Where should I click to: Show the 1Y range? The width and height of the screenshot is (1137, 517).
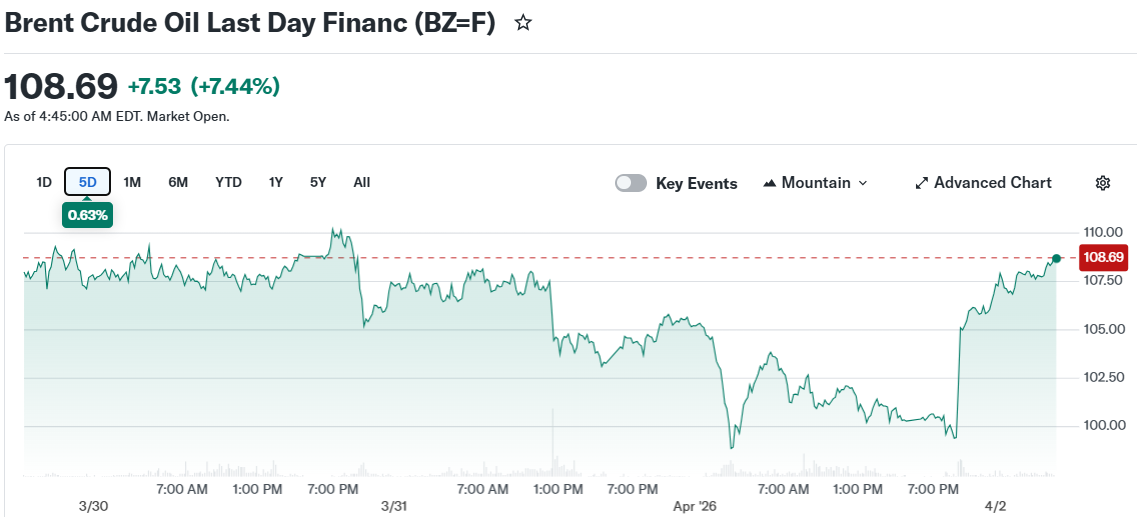click(x=276, y=182)
